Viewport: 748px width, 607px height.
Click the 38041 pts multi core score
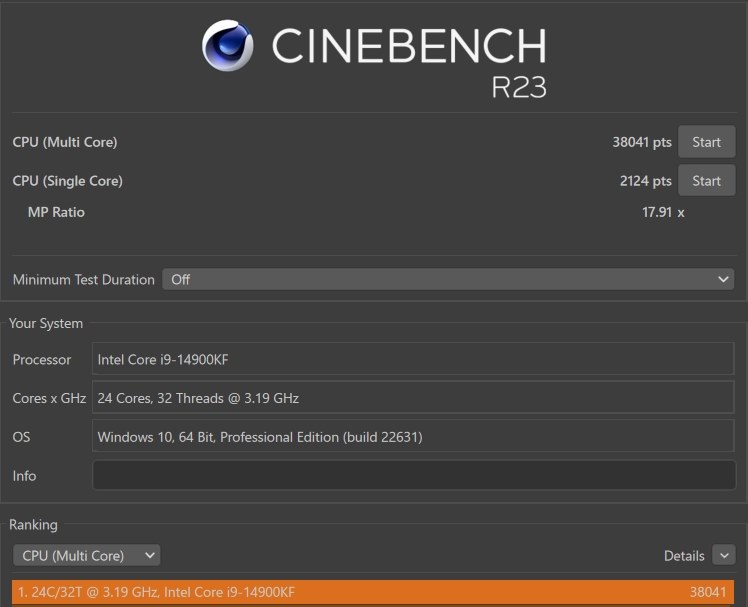tap(642, 142)
